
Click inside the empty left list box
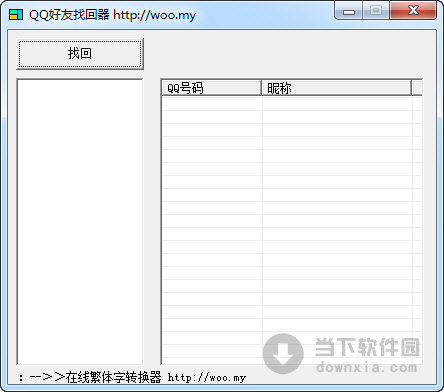coord(80,222)
